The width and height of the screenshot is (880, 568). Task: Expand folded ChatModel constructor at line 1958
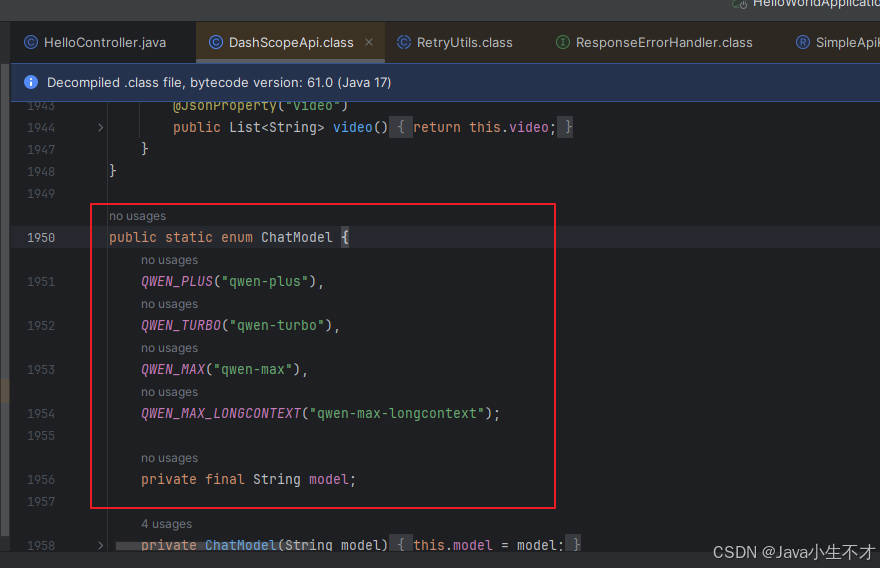(100, 545)
